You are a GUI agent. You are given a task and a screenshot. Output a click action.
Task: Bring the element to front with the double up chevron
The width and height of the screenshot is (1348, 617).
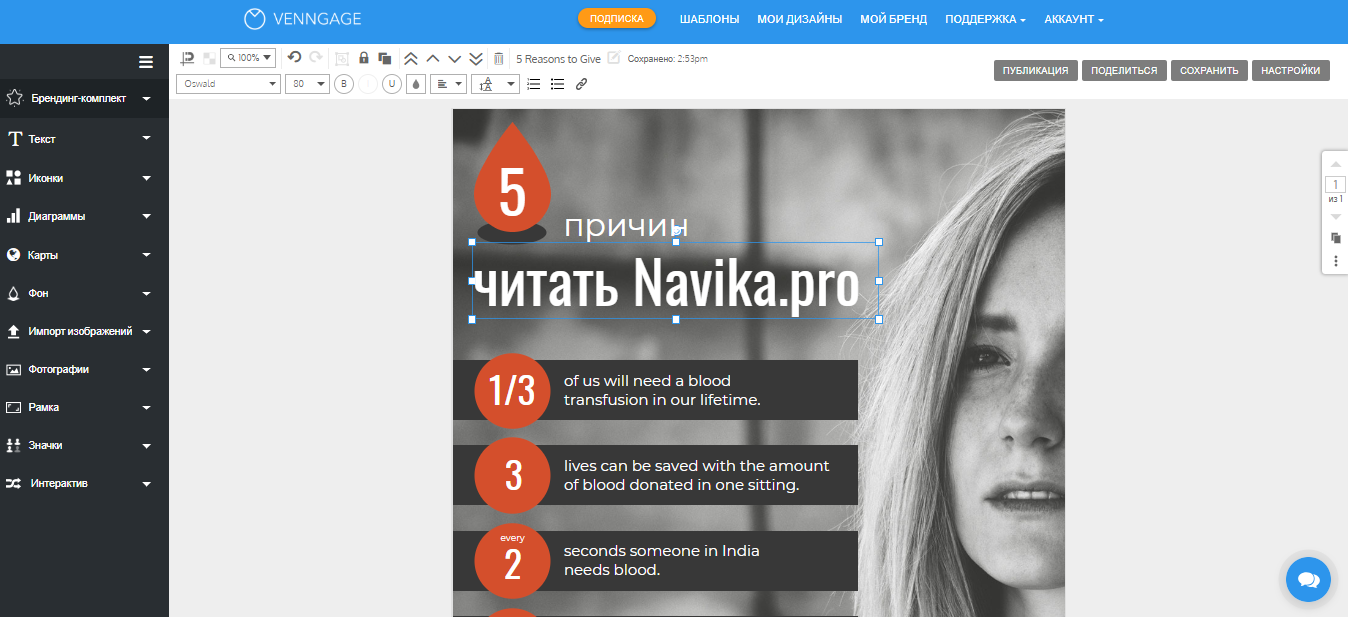[x=410, y=58]
